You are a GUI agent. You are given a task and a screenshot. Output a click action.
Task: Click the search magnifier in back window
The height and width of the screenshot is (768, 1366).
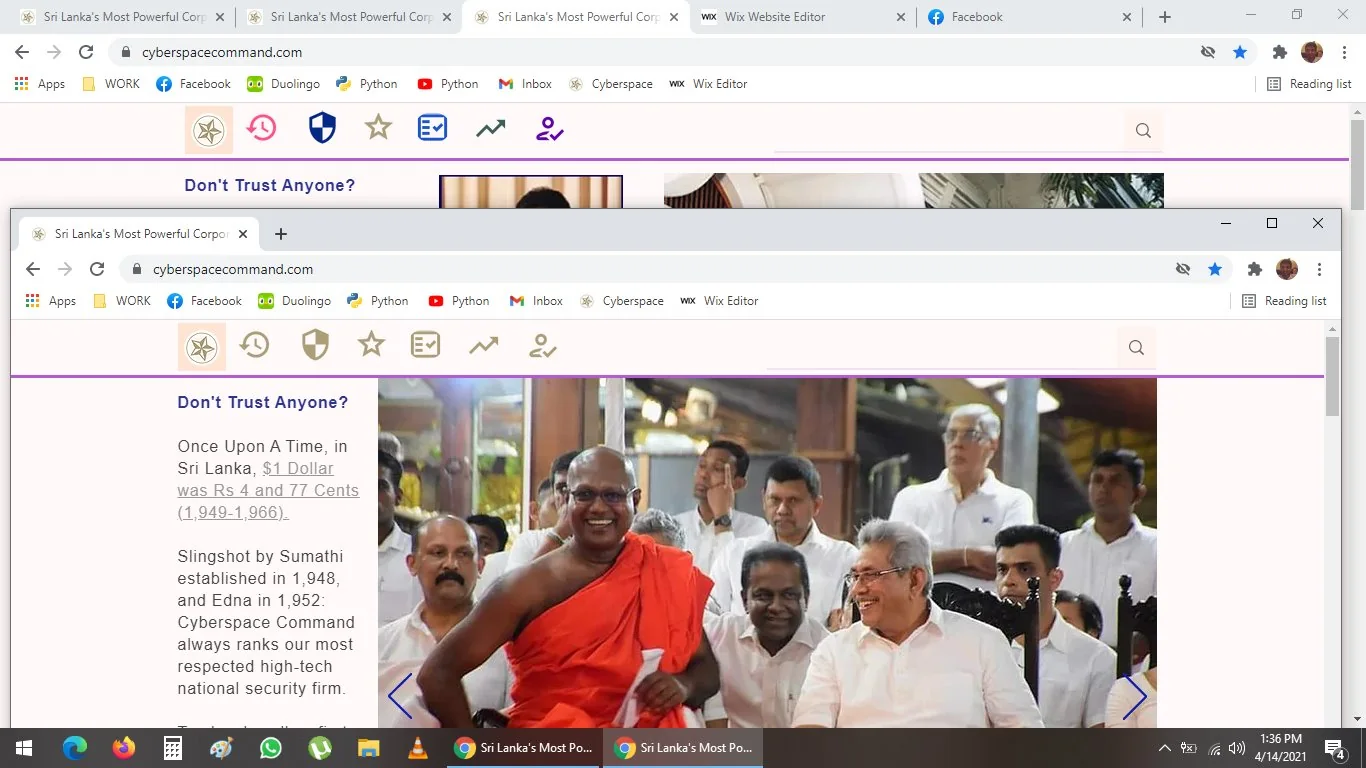point(1143,131)
